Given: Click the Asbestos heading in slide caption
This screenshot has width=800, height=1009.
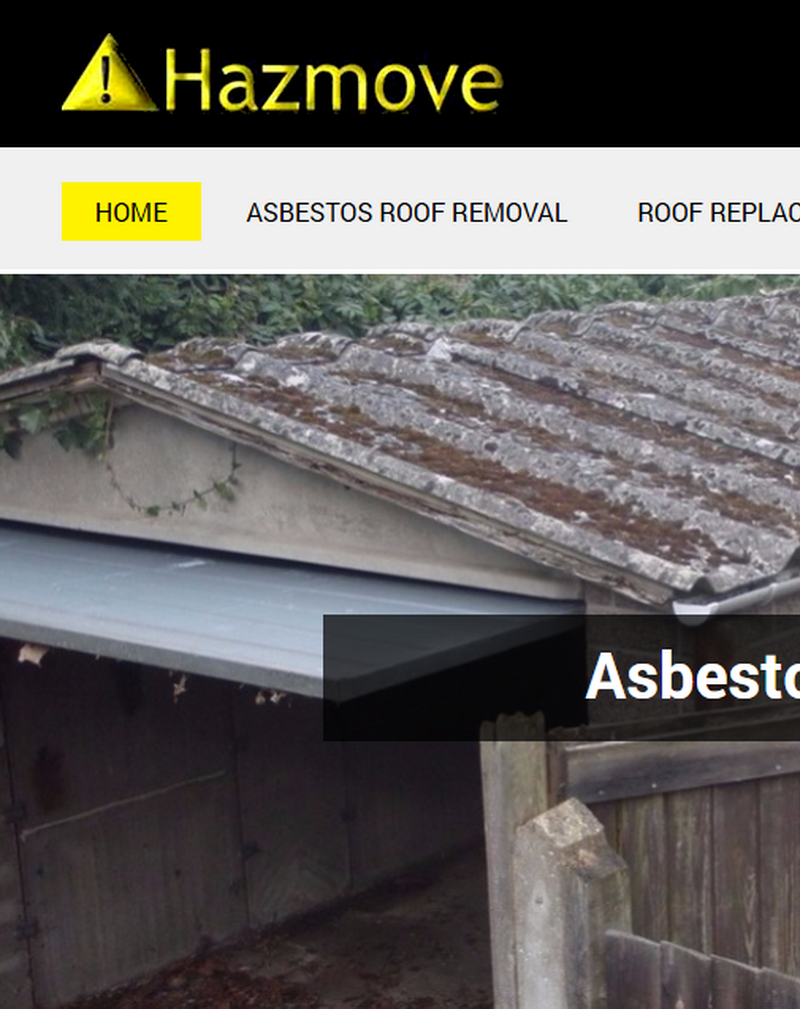Looking at the screenshot, I should 693,676.
